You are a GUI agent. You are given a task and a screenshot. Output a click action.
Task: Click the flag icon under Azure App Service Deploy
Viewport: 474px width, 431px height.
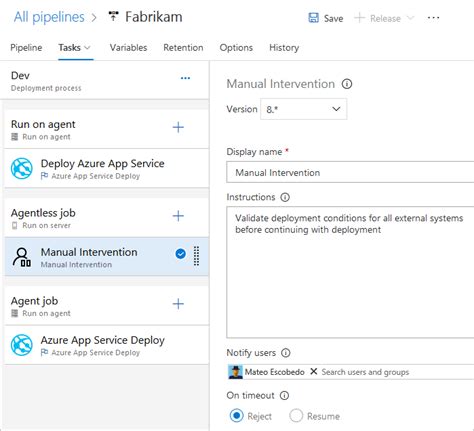coord(44,352)
